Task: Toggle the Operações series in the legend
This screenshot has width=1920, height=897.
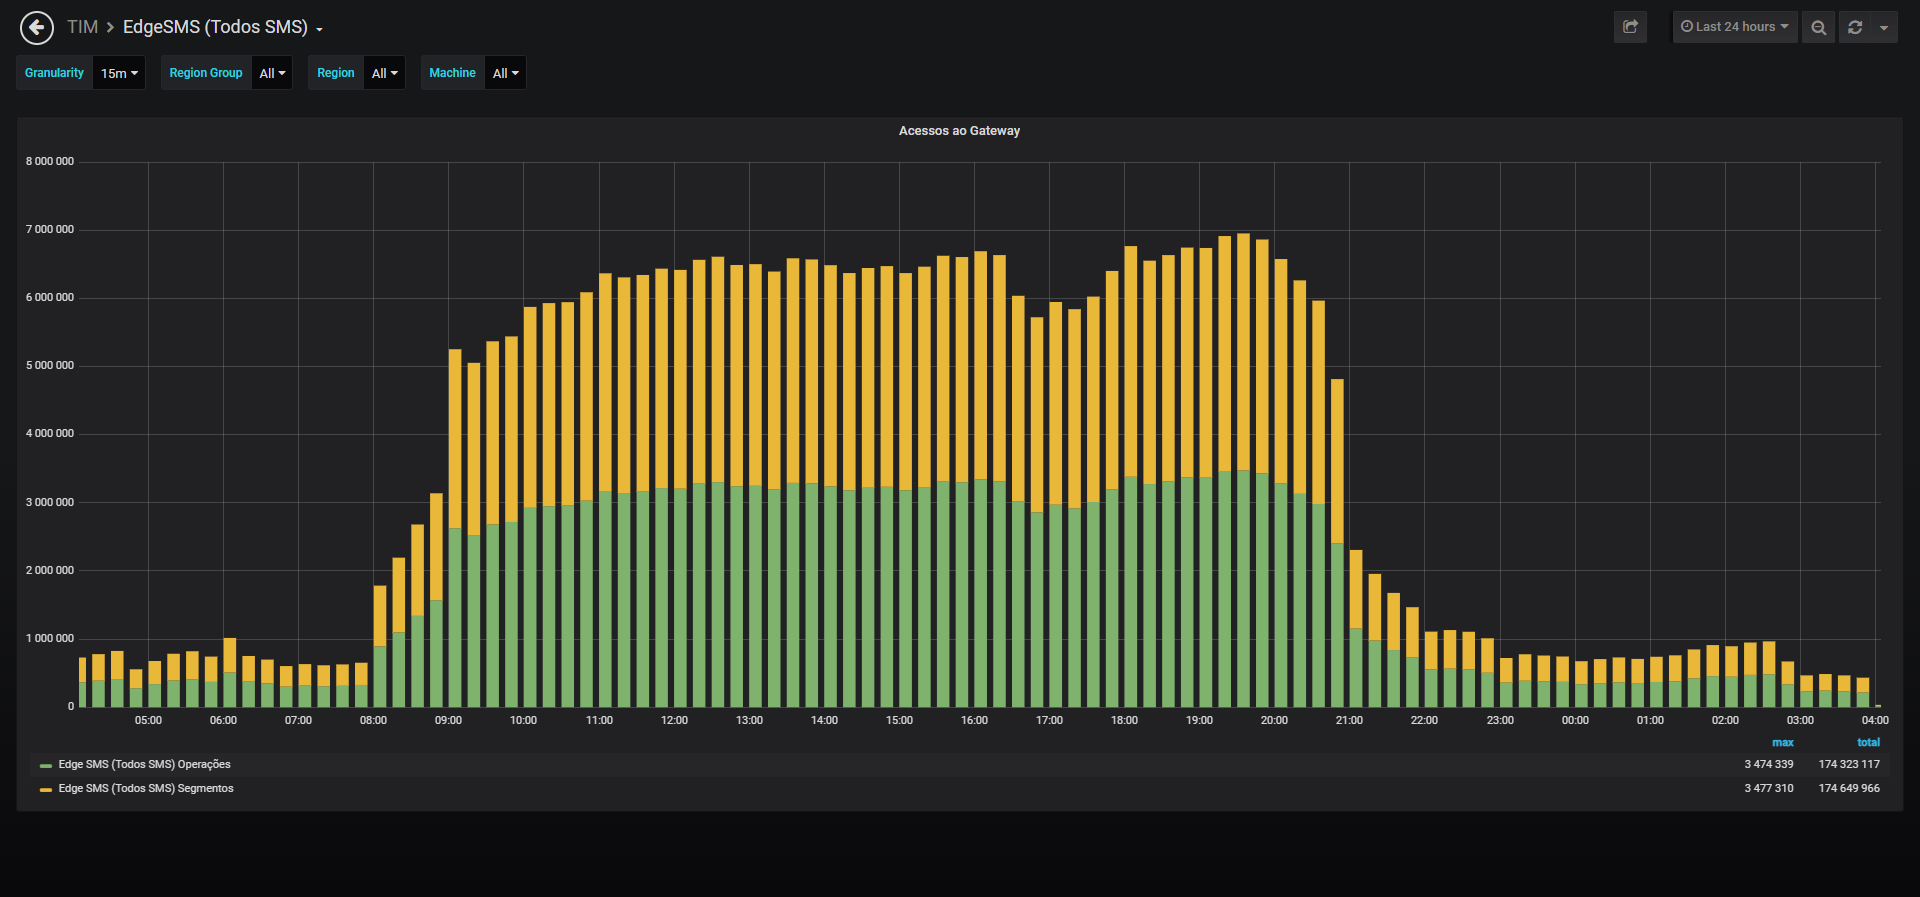Action: coord(144,764)
